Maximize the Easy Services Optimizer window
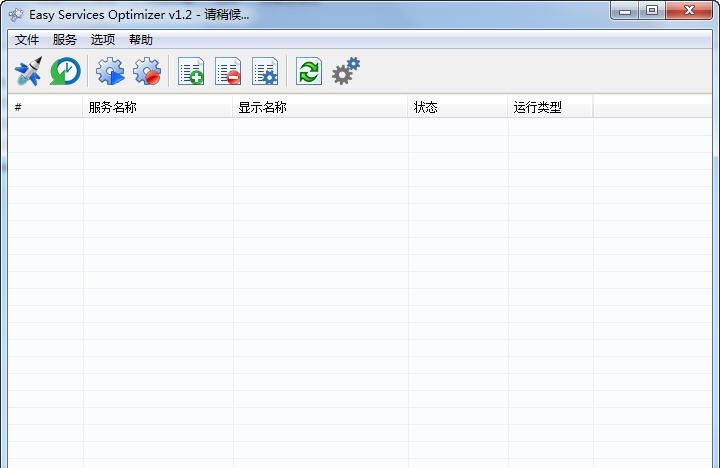 [652, 11]
